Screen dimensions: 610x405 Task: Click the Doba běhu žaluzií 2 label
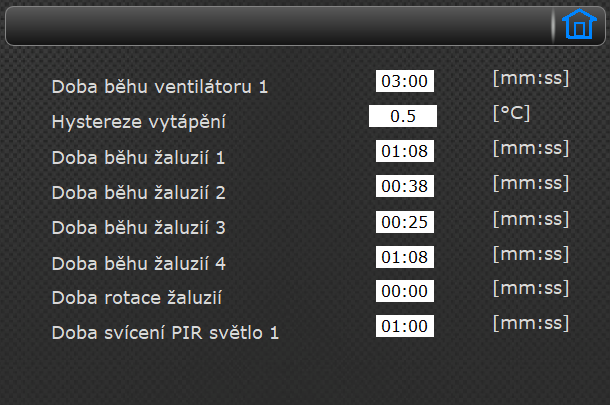138,193
